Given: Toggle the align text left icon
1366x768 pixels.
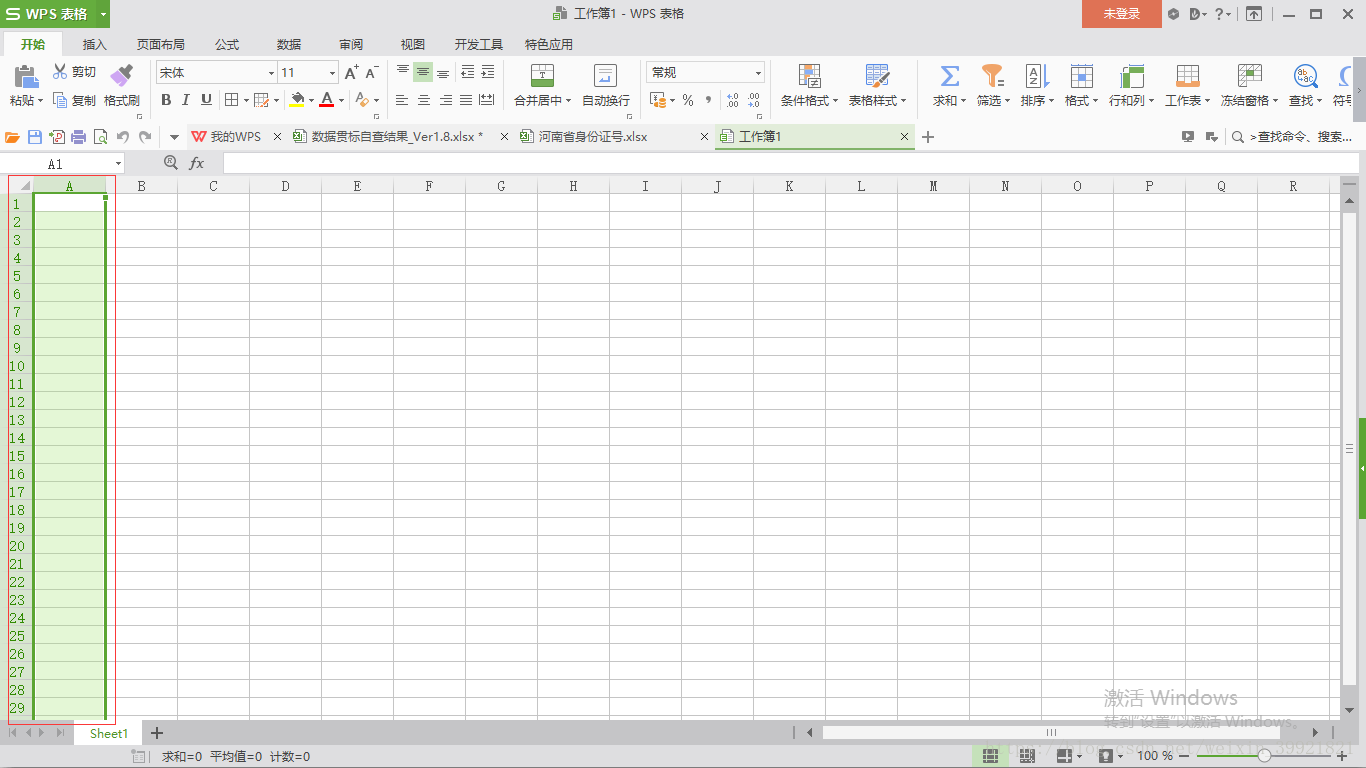Looking at the screenshot, I should coord(402,100).
